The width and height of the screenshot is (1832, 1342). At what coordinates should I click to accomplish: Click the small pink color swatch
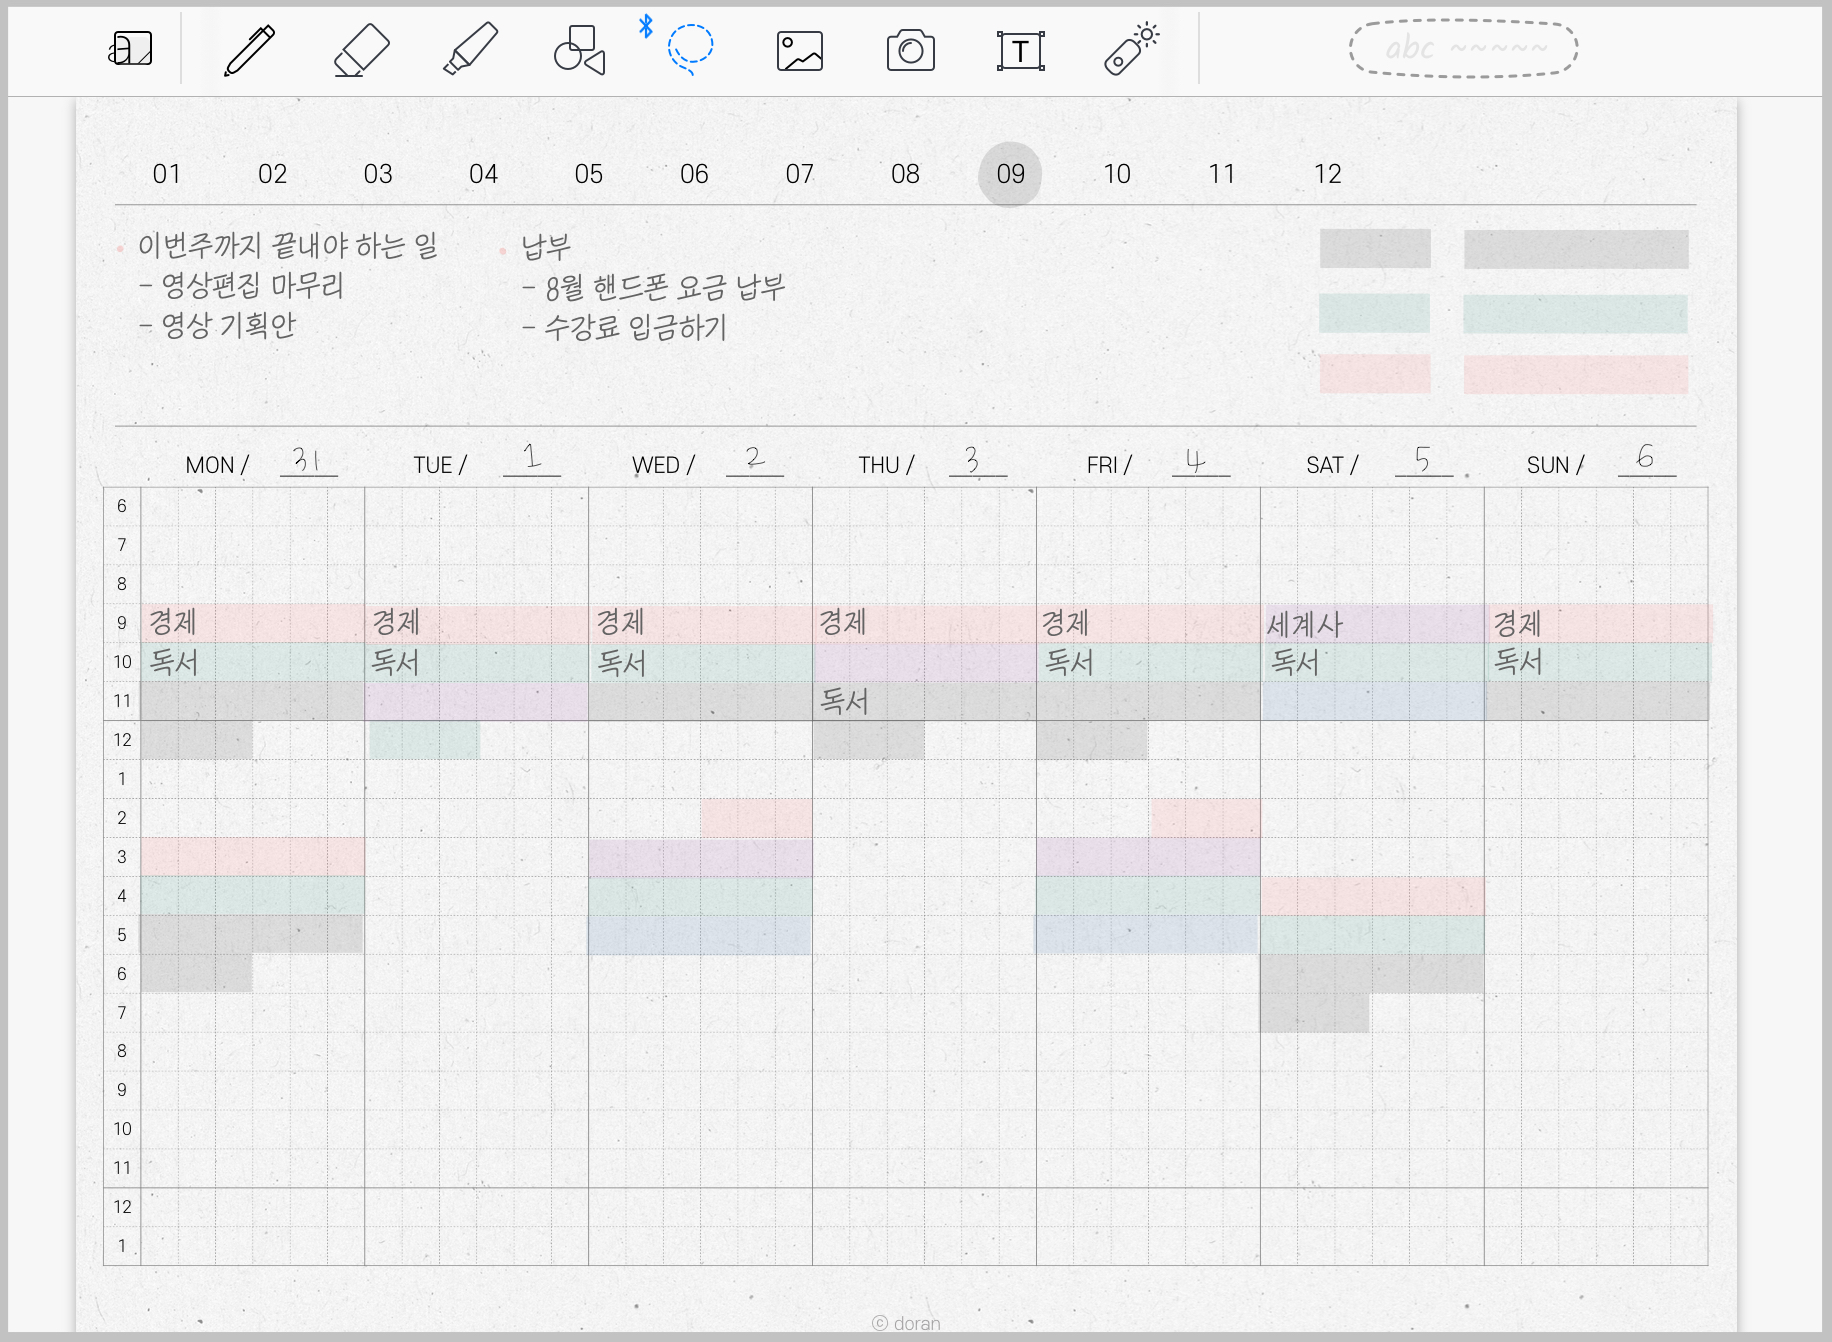(x=1375, y=374)
